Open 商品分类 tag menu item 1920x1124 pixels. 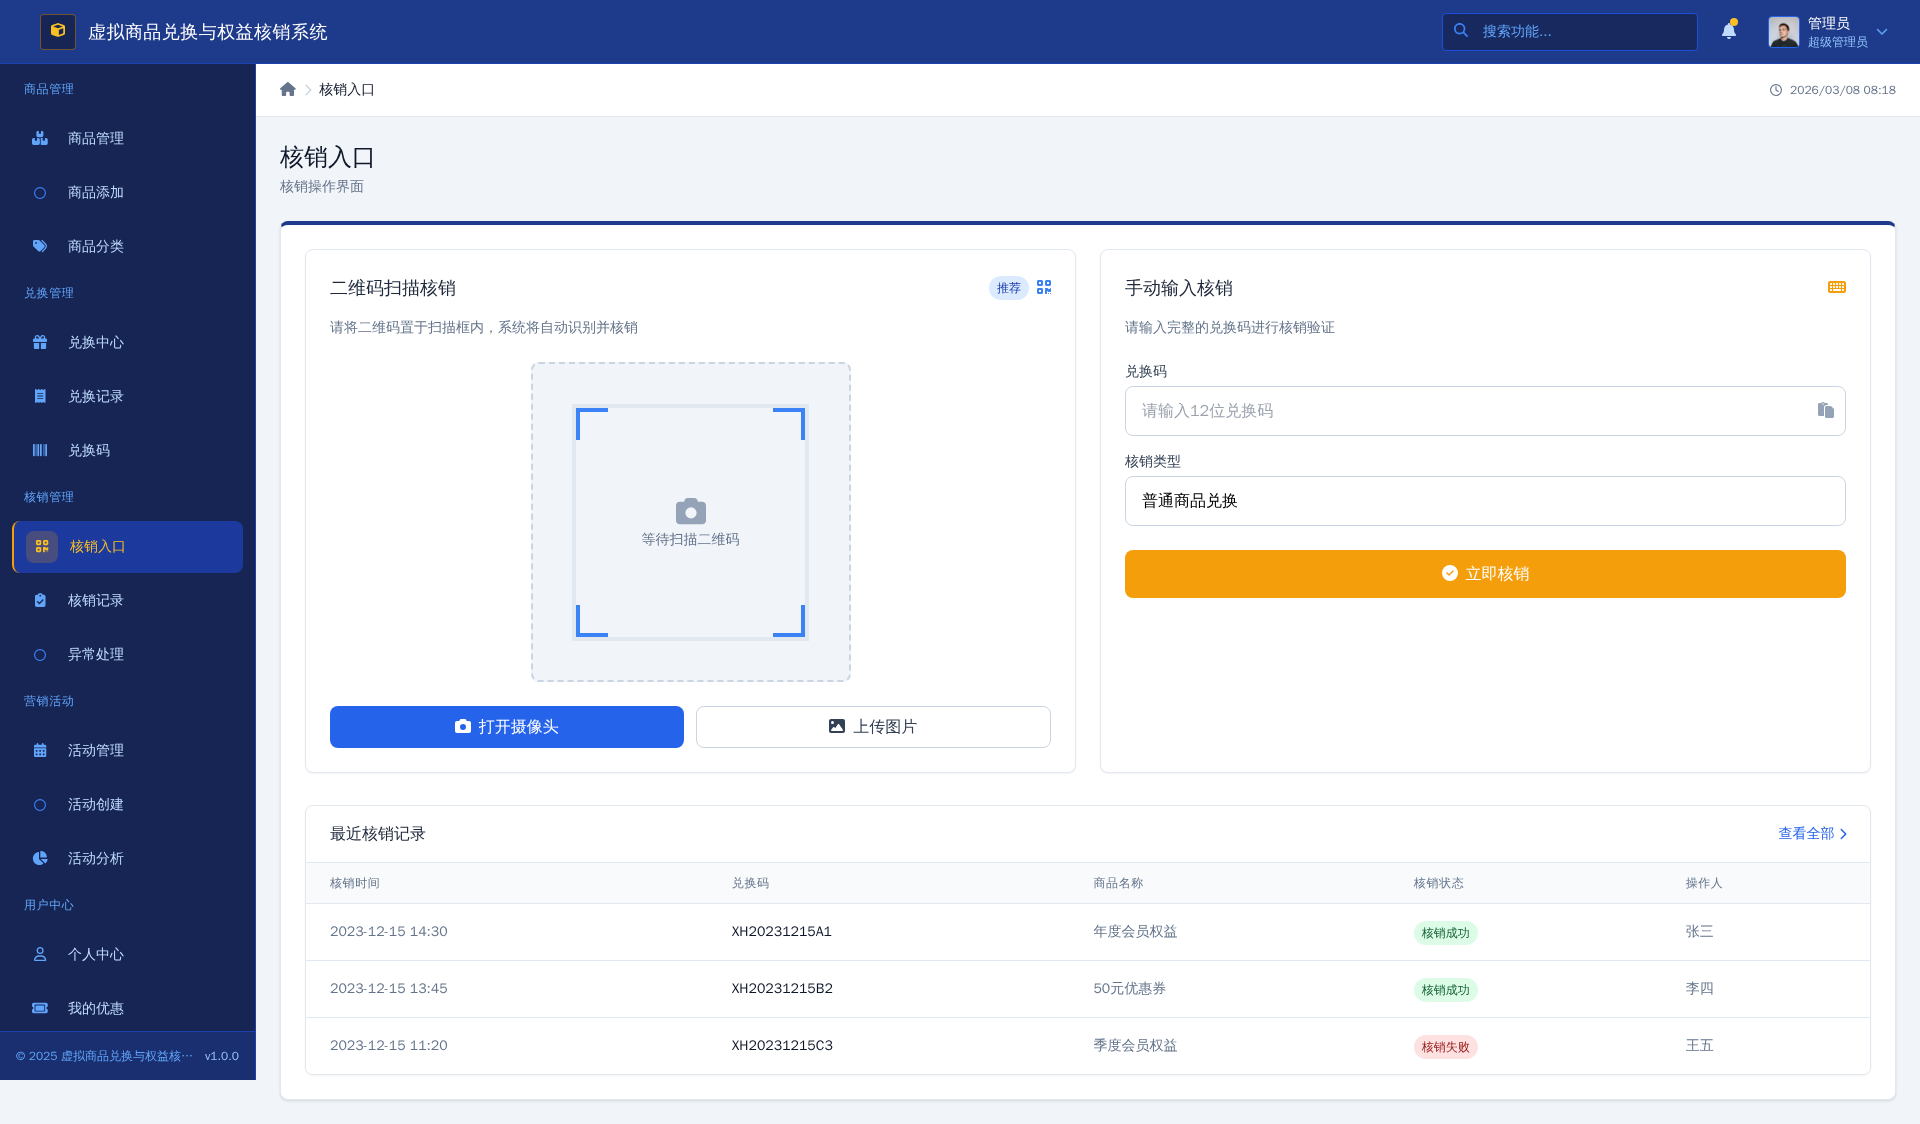coord(96,247)
